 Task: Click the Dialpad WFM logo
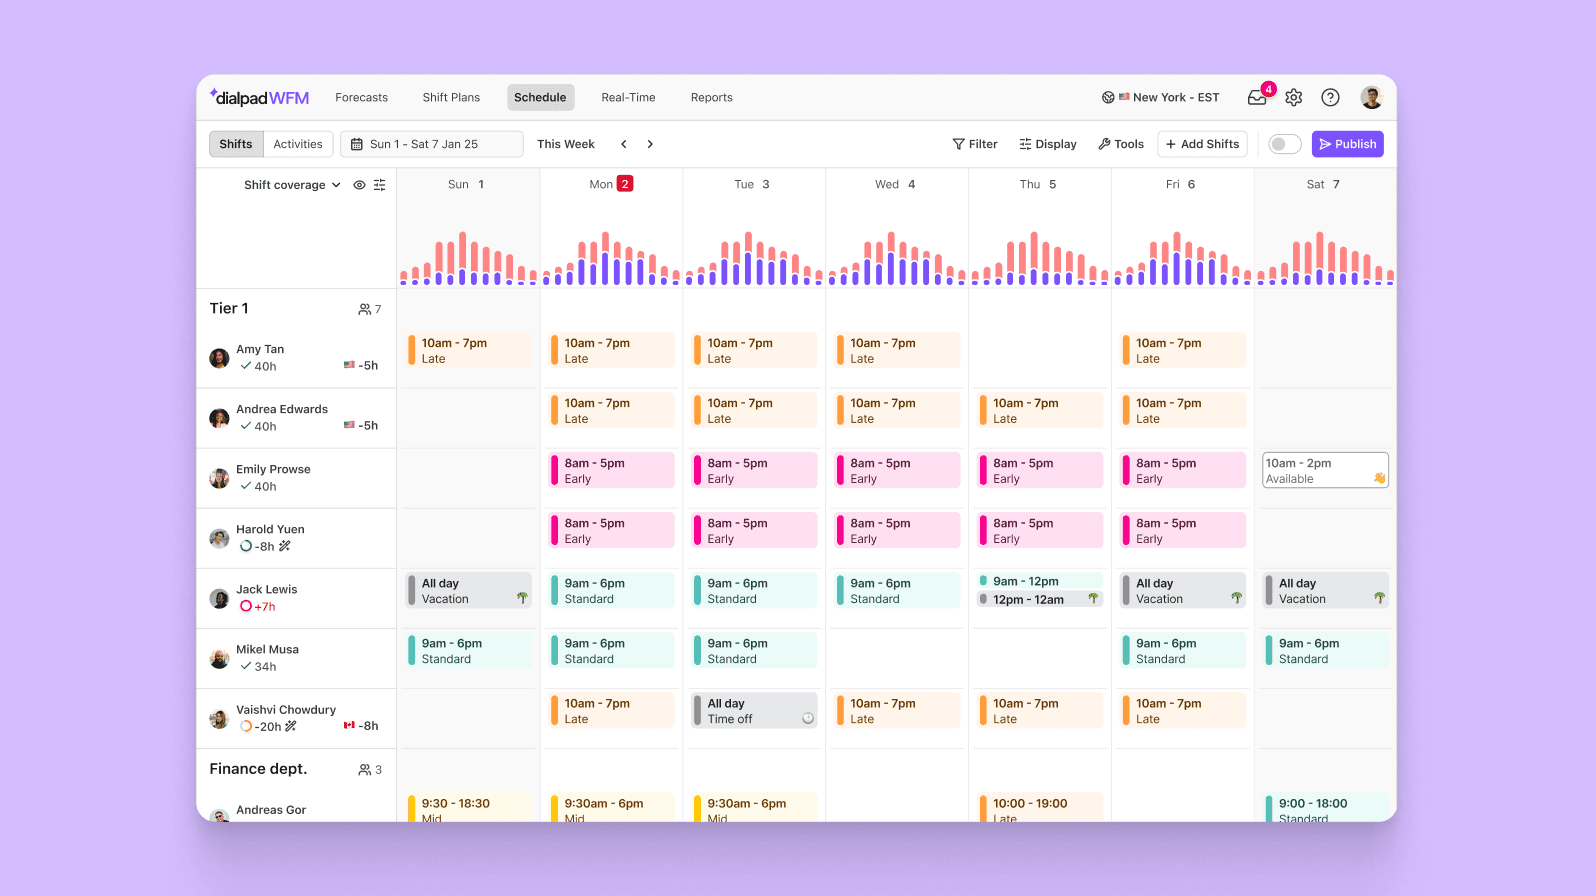click(x=260, y=97)
